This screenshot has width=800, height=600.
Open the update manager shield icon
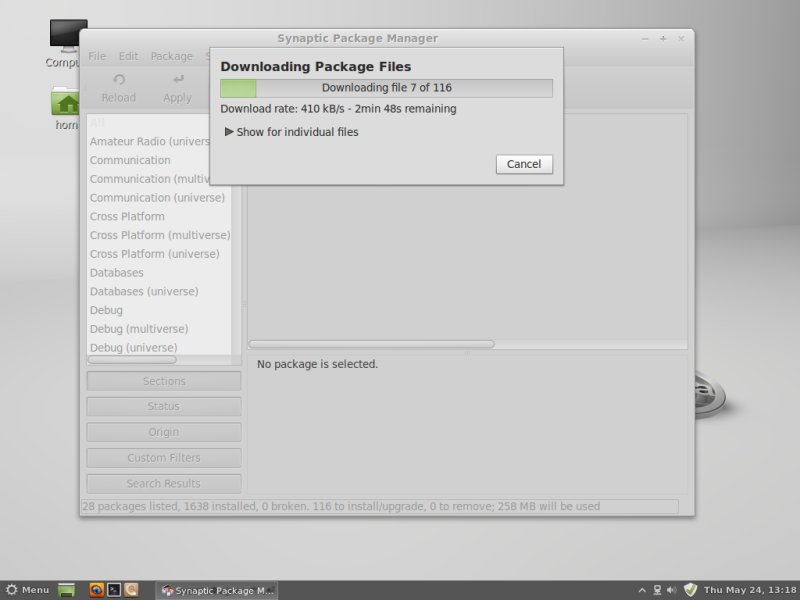(x=690, y=590)
